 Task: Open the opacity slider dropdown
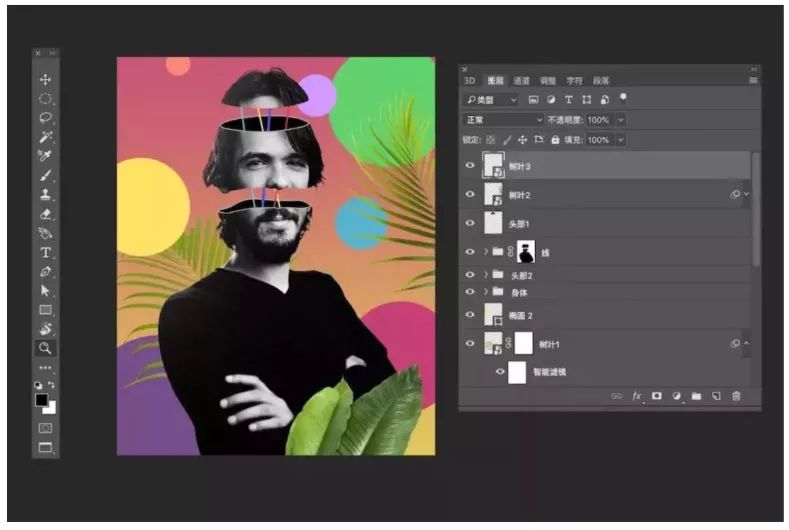[620, 120]
